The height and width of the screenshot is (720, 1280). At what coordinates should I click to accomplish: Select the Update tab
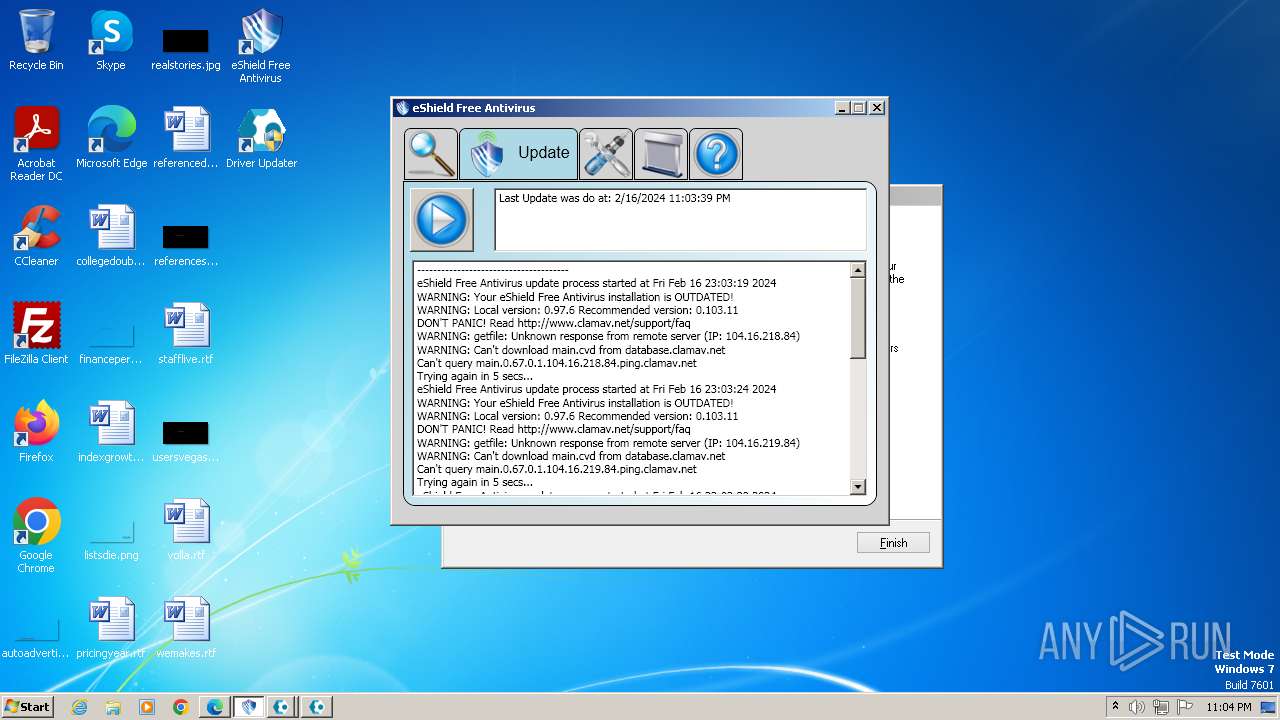tap(518, 154)
